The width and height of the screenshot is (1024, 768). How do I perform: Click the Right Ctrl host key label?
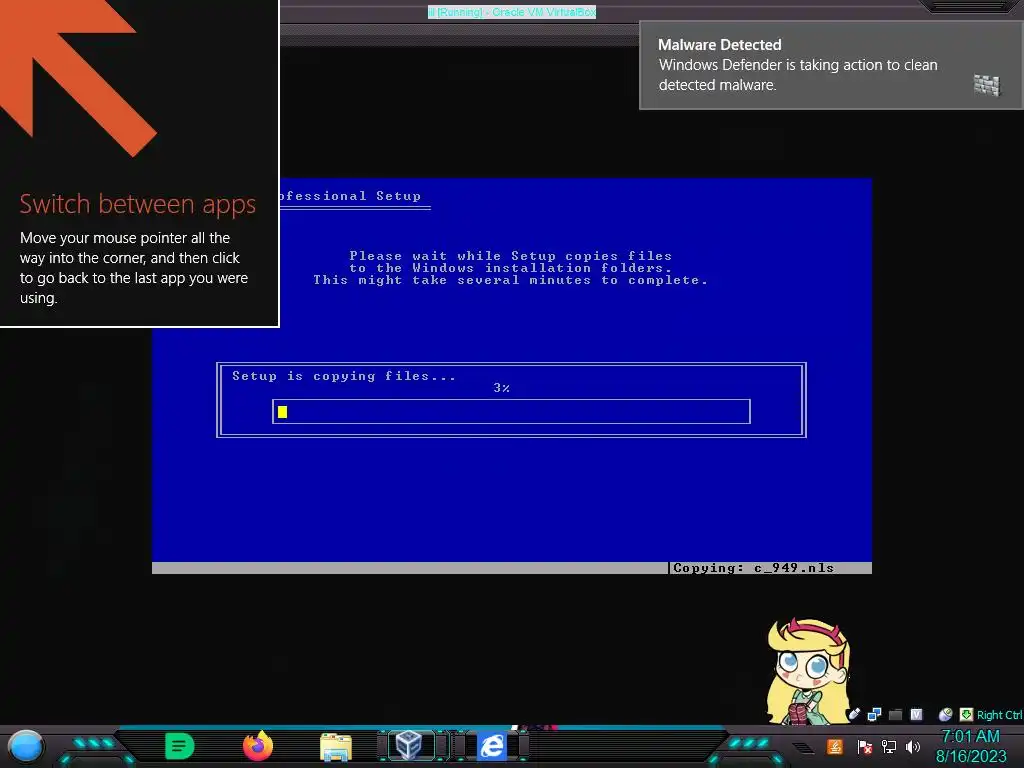click(999, 715)
